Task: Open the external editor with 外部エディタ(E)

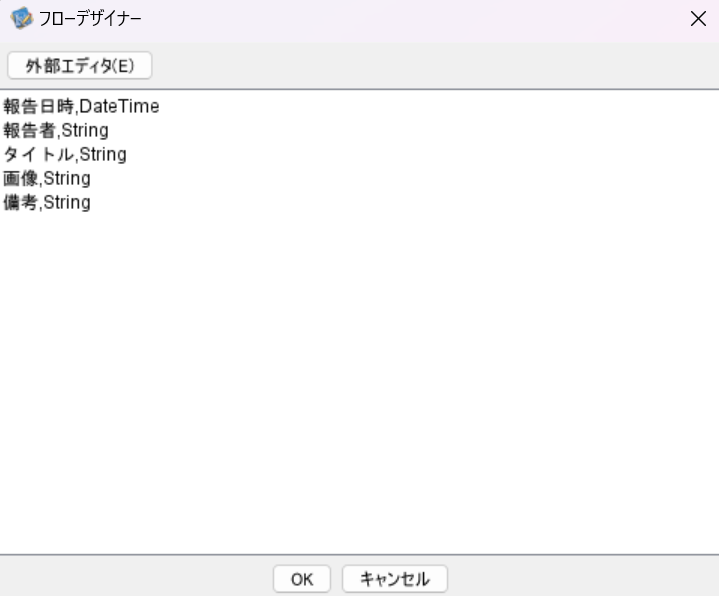Action: [x=79, y=66]
